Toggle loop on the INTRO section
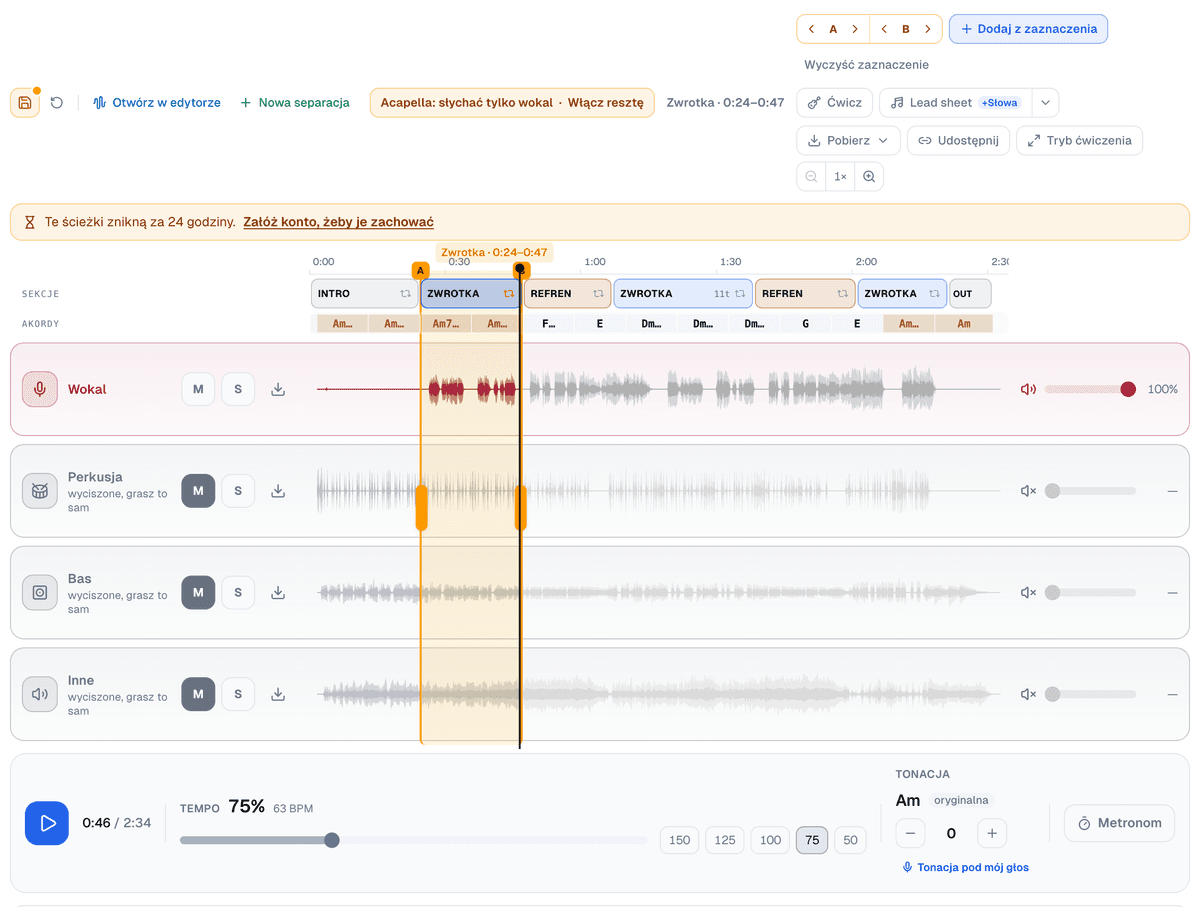This screenshot has height=907, width=1200. [405, 294]
